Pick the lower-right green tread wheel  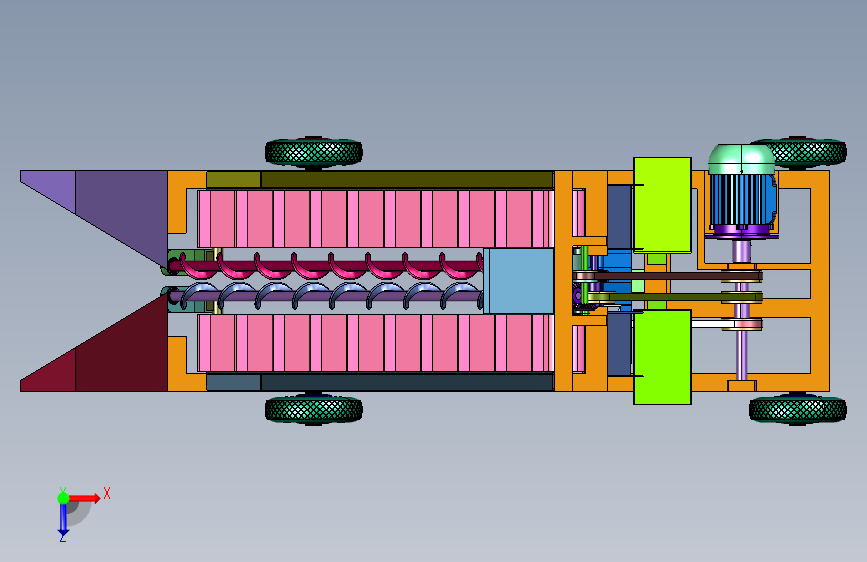[797, 410]
